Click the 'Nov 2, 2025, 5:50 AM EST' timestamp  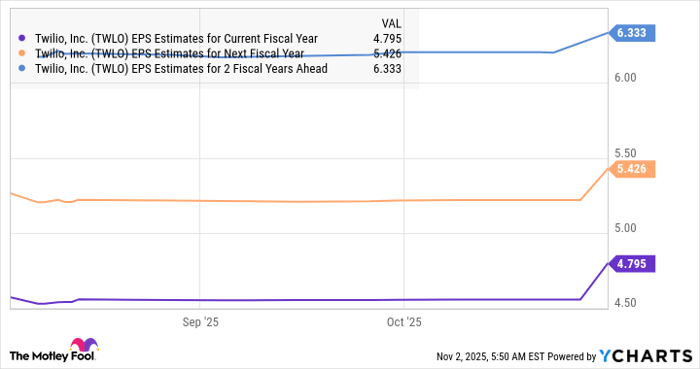(490, 357)
